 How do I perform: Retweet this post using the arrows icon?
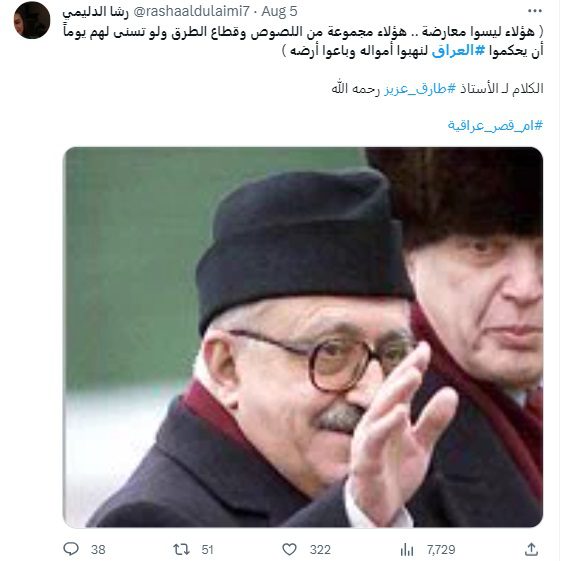point(181,549)
